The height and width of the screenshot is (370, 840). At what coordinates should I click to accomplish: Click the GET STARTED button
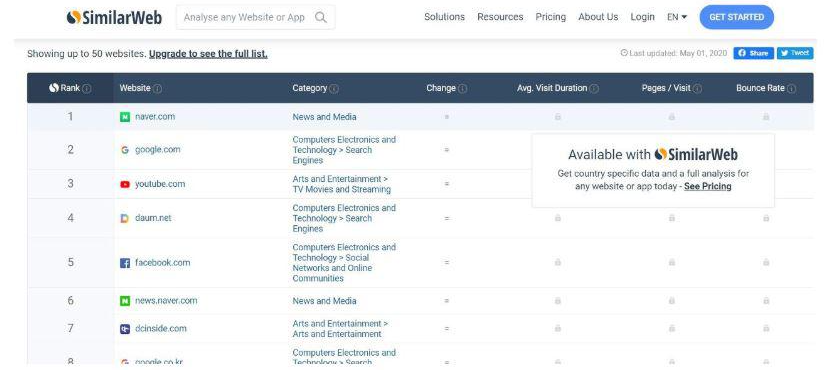(x=737, y=17)
